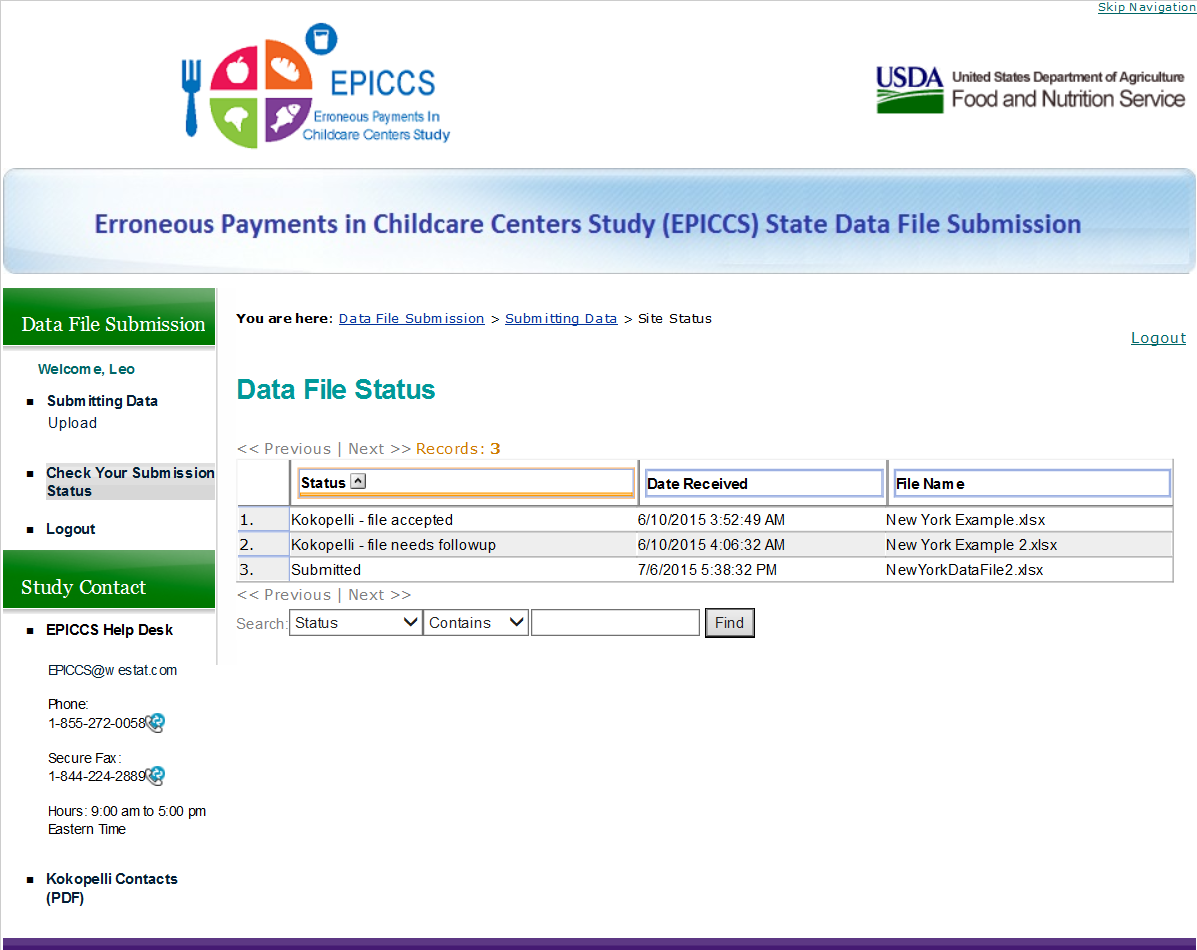This screenshot has width=1197, height=950.
Task: Click date '7/6/2015 5:38:32 PM'
Action: 707,570
